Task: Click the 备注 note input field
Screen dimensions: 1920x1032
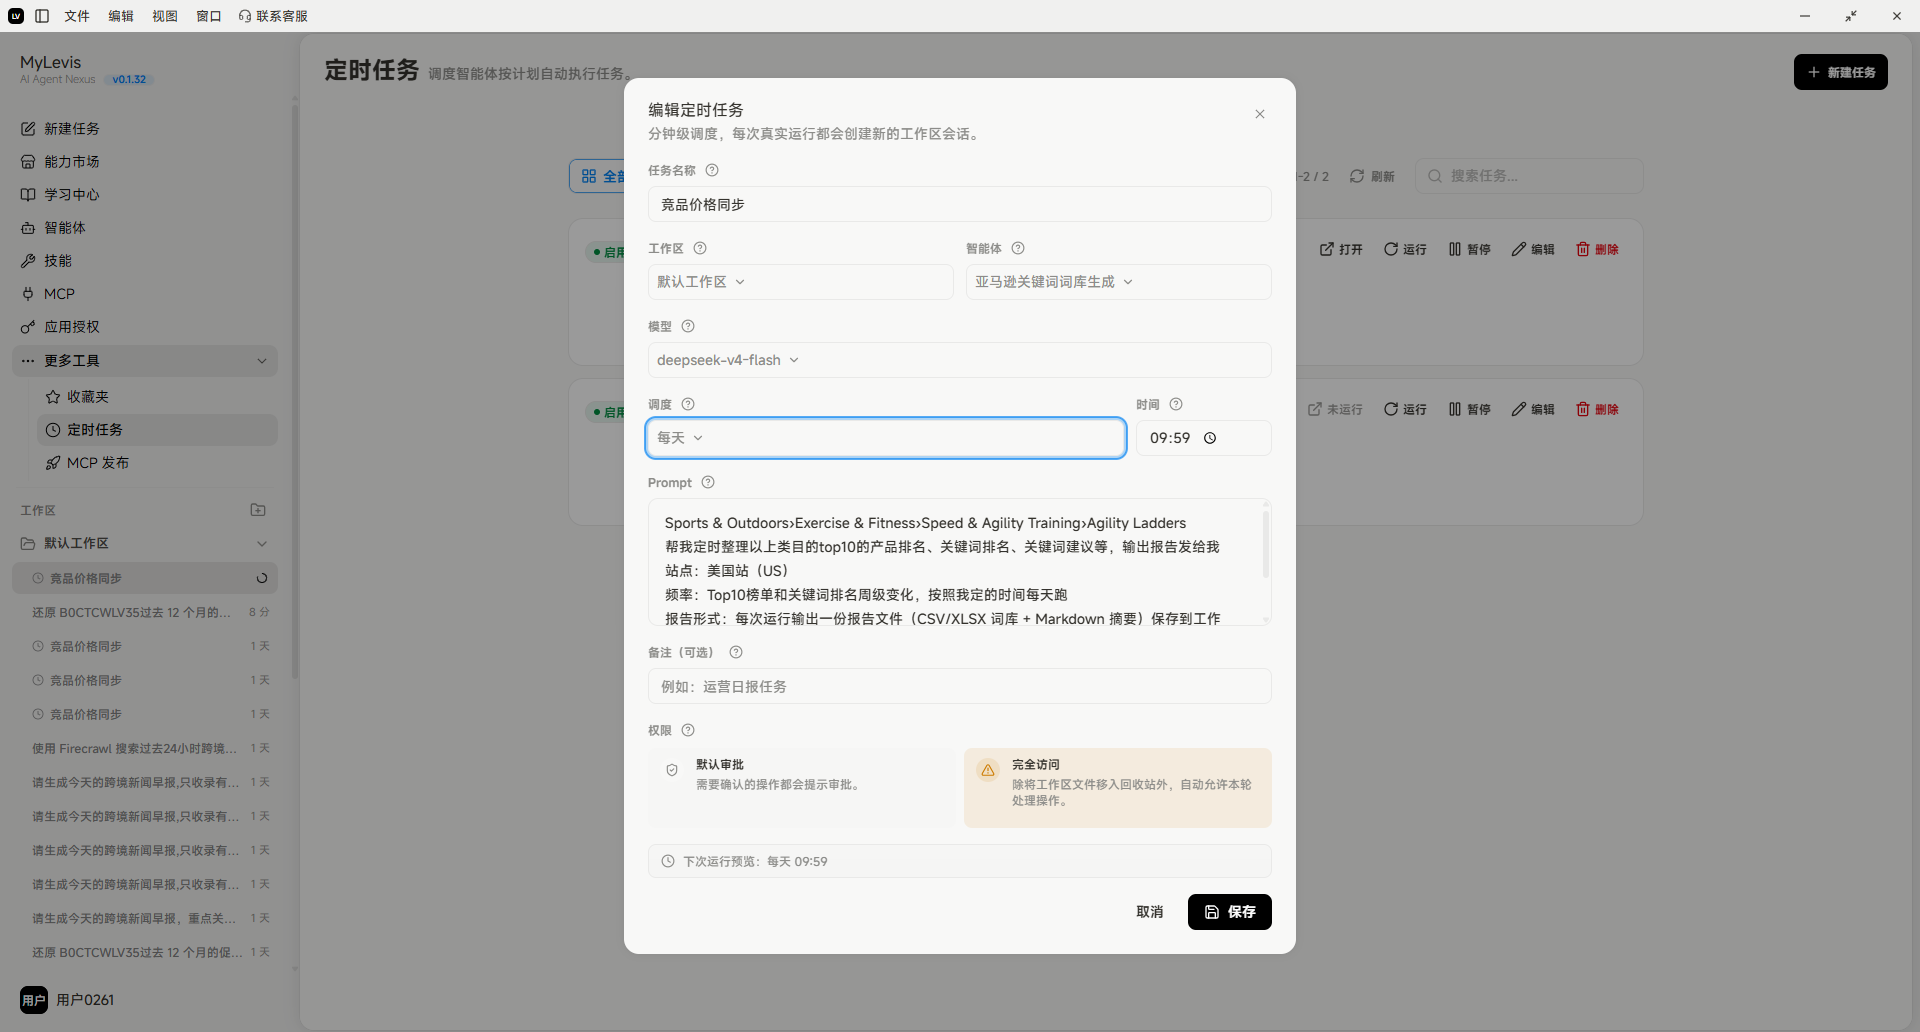Action: point(959,686)
